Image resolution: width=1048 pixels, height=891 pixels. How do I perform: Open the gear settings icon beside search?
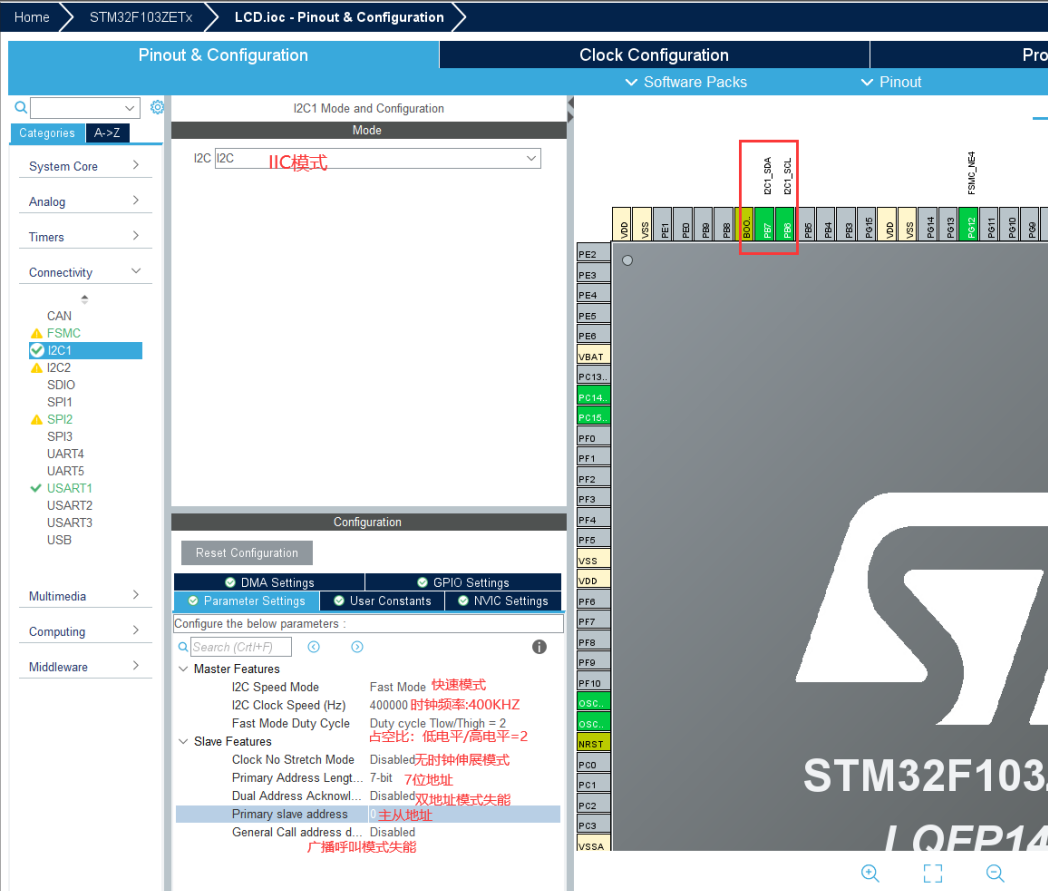[157, 107]
